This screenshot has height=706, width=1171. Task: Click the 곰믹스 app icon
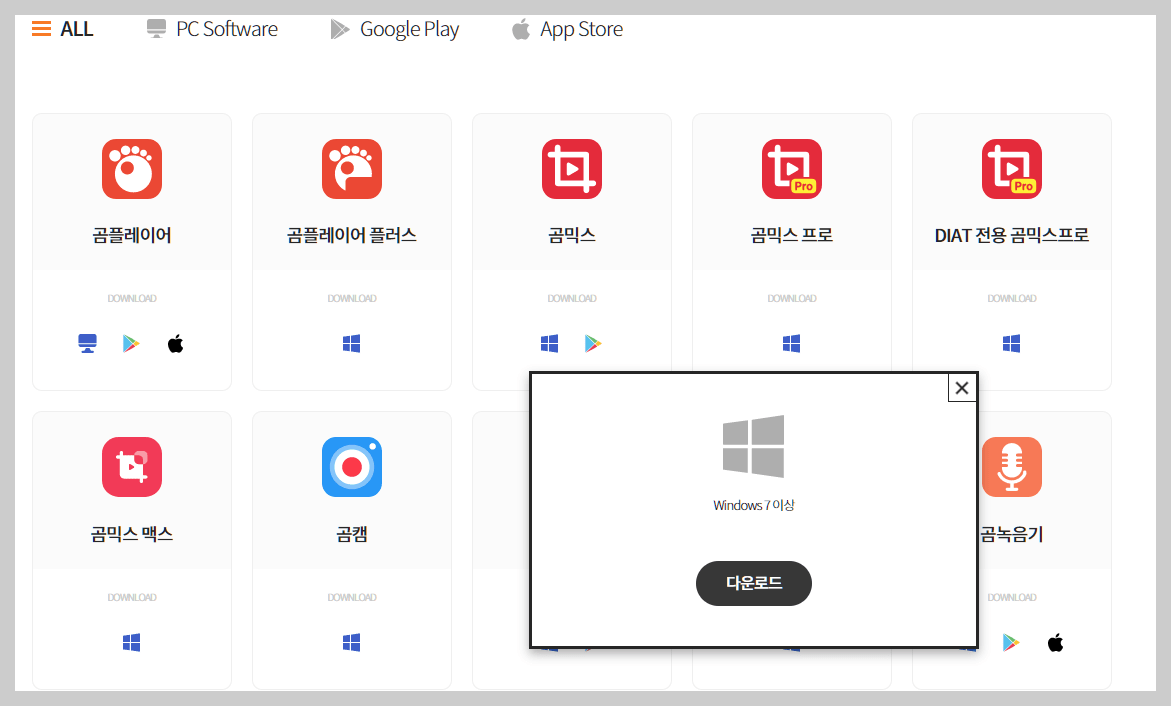coord(572,169)
